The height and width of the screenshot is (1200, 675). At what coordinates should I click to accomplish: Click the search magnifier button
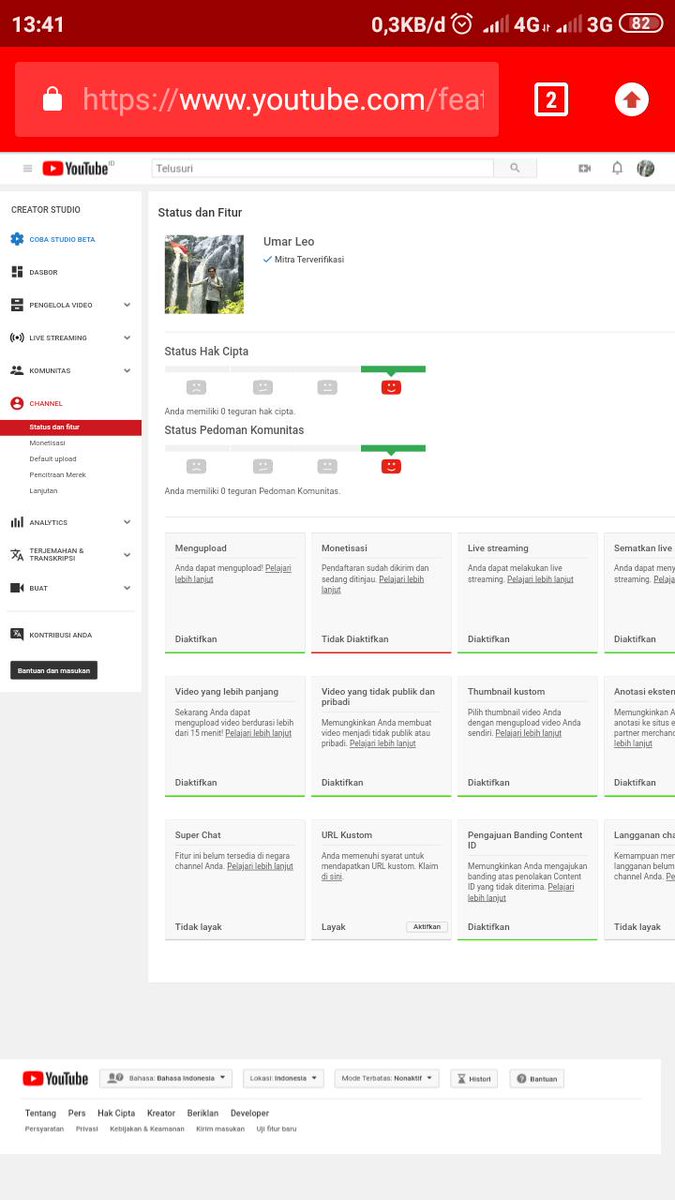(x=515, y=168)
